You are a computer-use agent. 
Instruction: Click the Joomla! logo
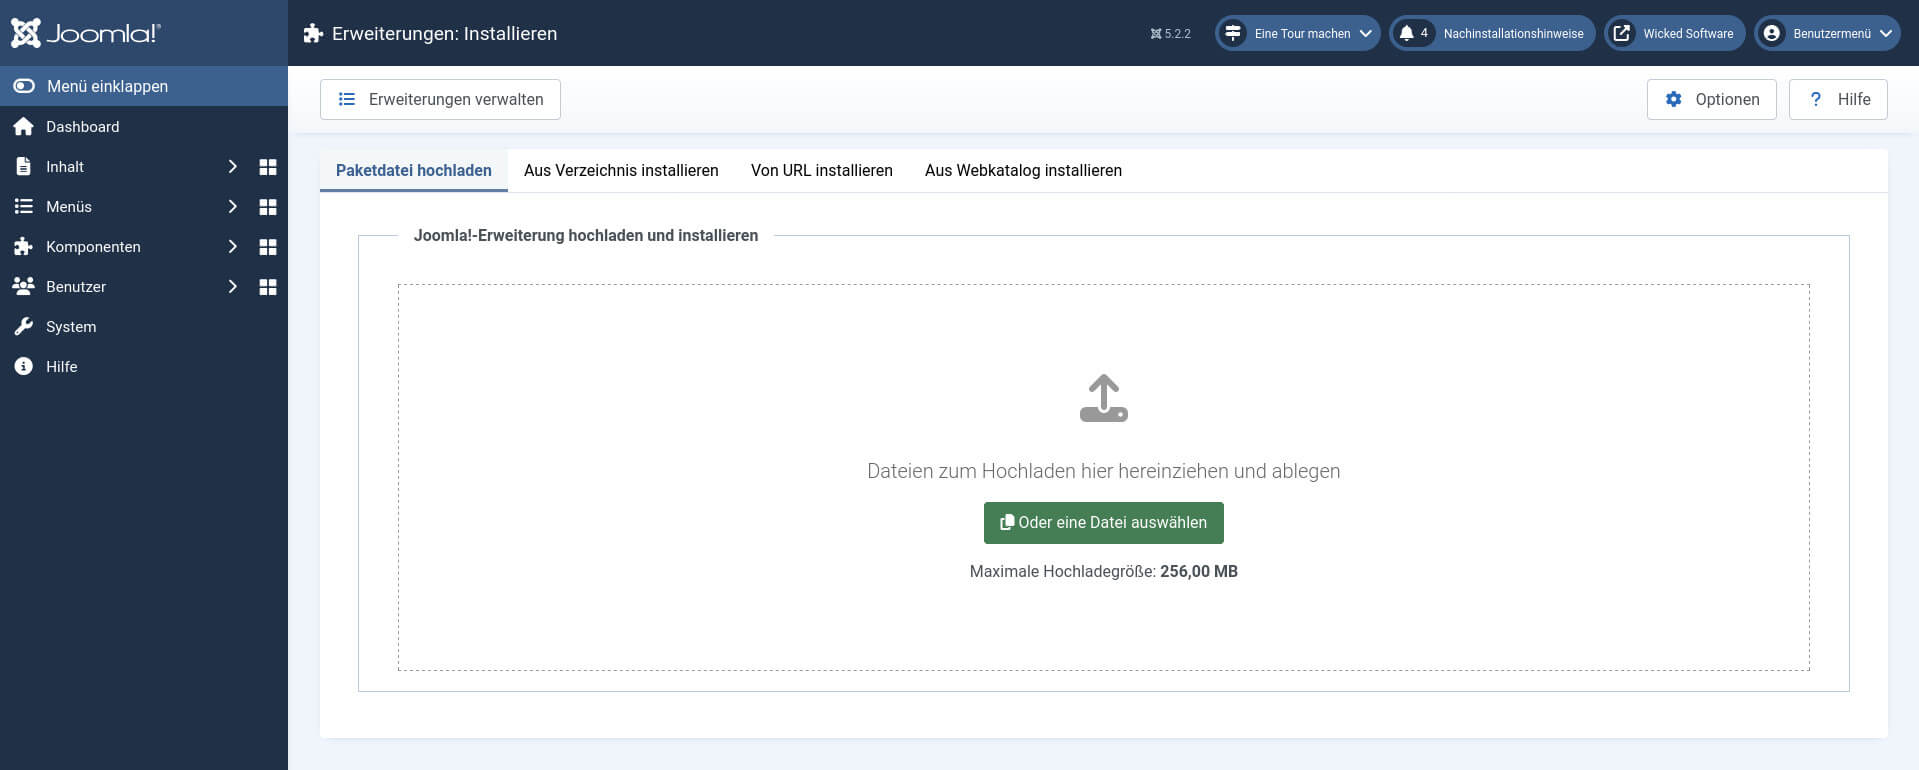click(x=86, y=33)
